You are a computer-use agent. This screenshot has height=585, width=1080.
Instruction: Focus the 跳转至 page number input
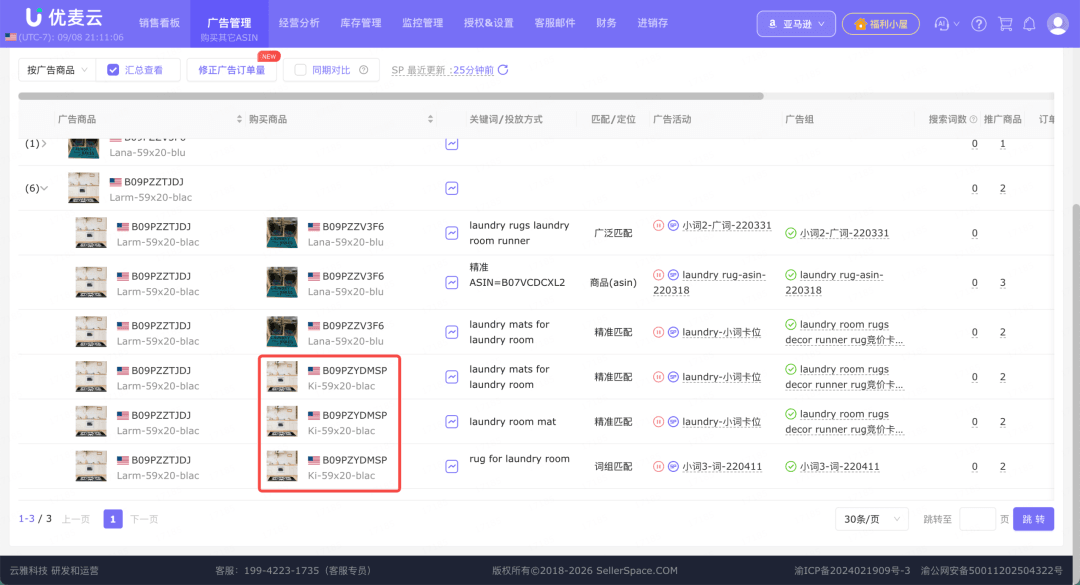pyautogui.click(x=977, y=519)
